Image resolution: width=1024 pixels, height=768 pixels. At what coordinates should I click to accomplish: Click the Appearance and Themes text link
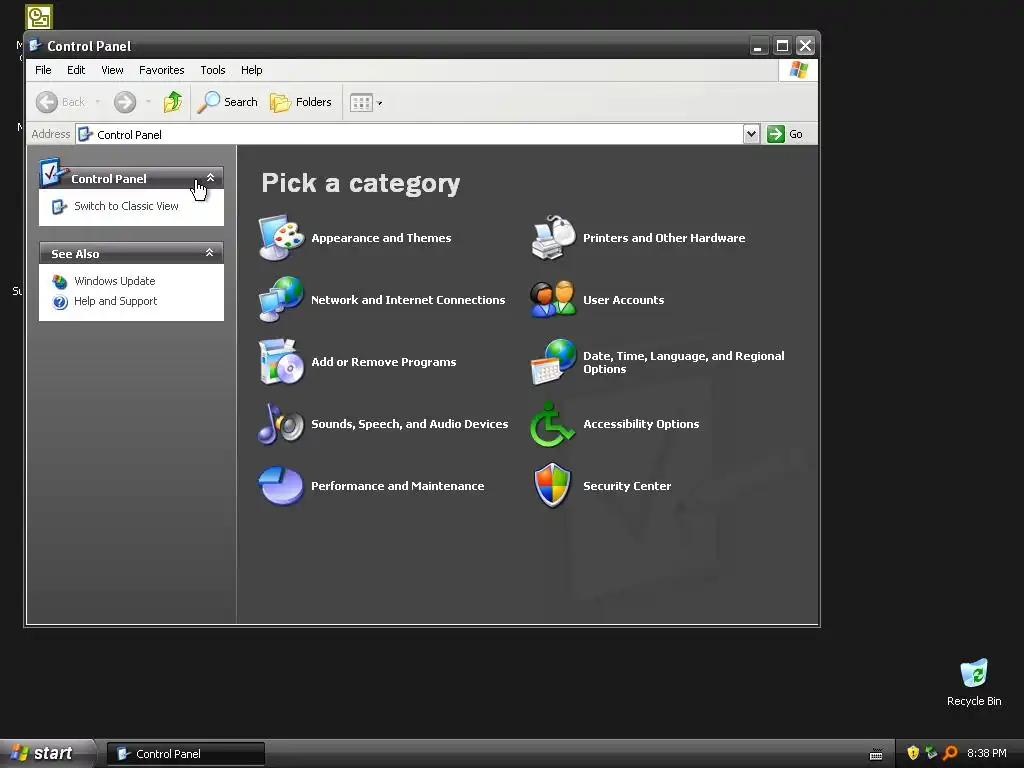click(381, 238)
